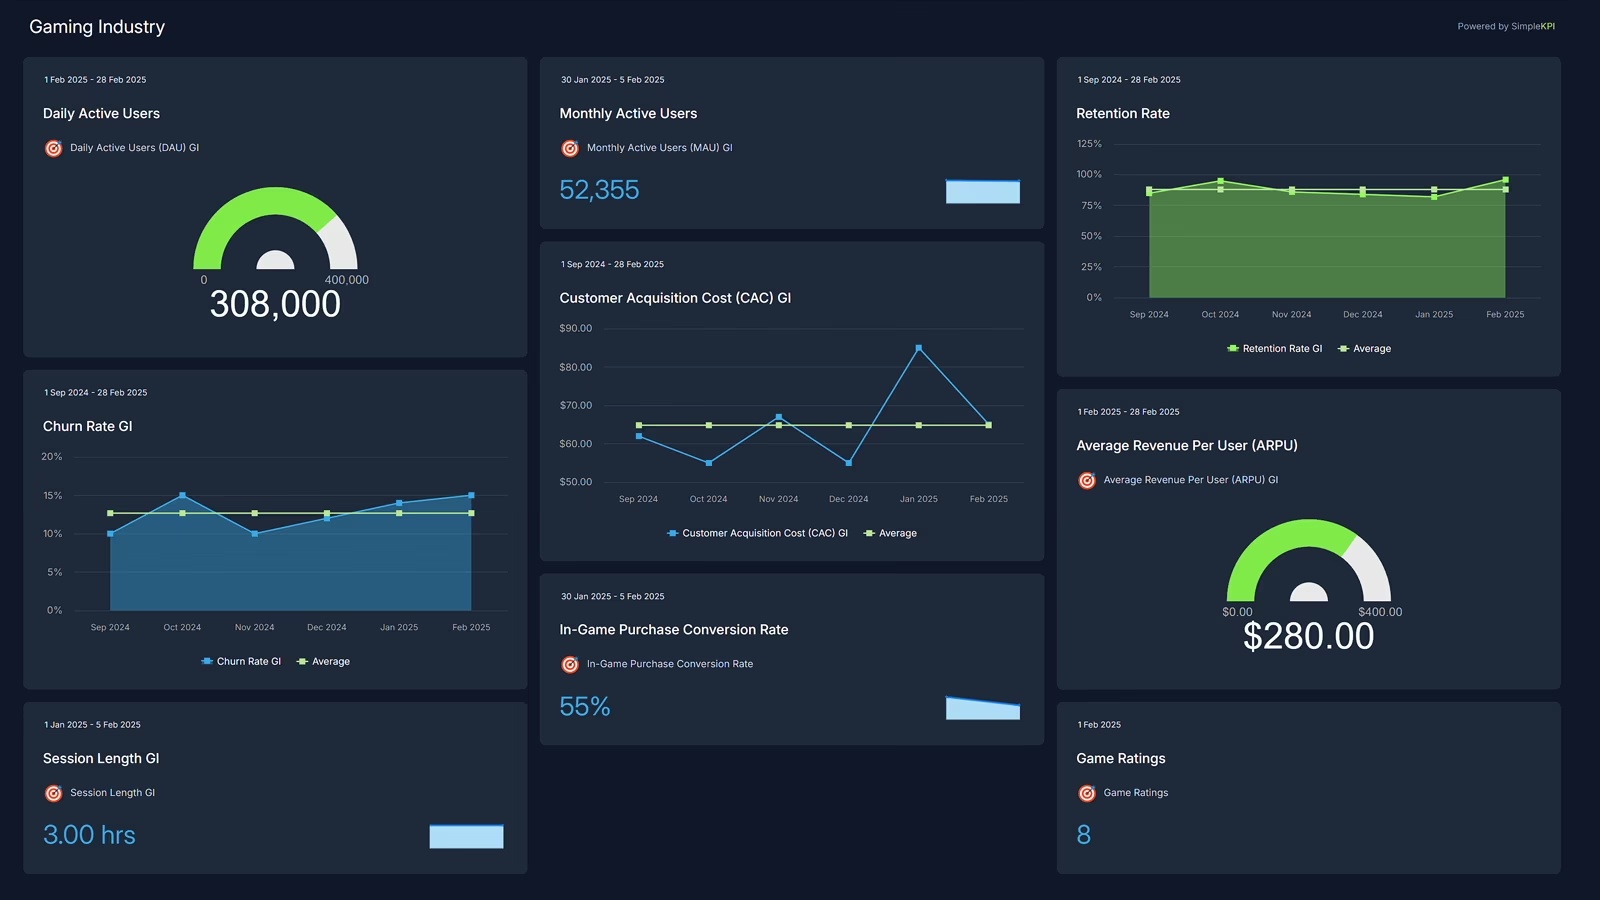Click the Churn Rate GI legend marker

pos(205,661)
